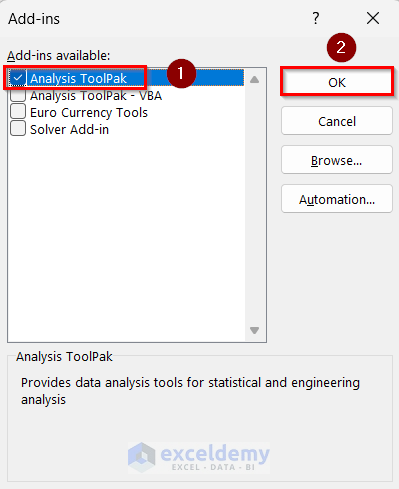The height and width of the screenshot is (489, 399).
Task: Click the Cancel button
Action: (x=337, y=121)
